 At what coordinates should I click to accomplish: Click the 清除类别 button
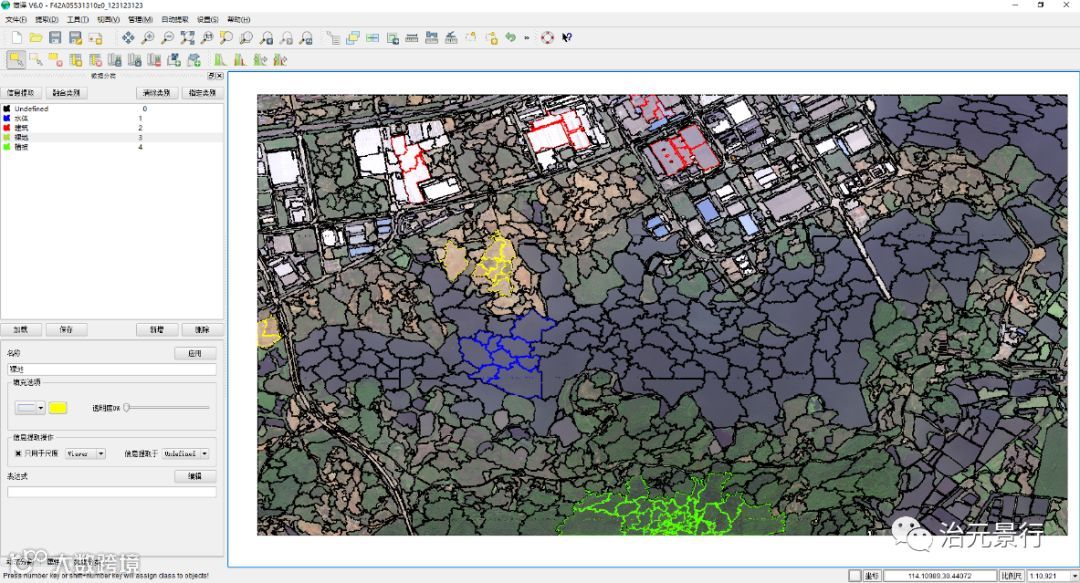click(x=156, y=92)
